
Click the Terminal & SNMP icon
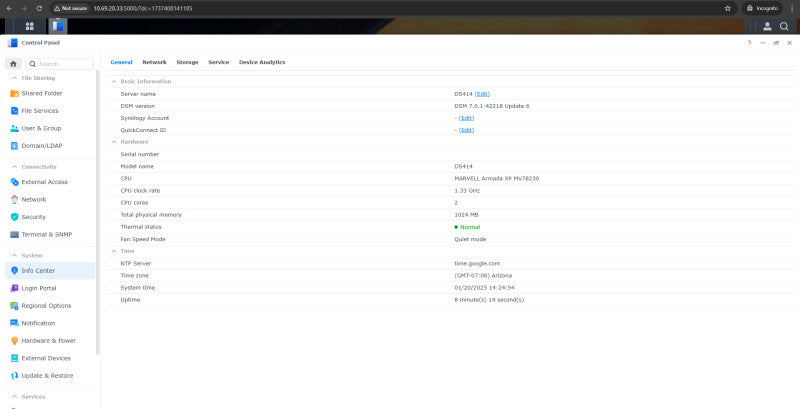coord(14,235)
